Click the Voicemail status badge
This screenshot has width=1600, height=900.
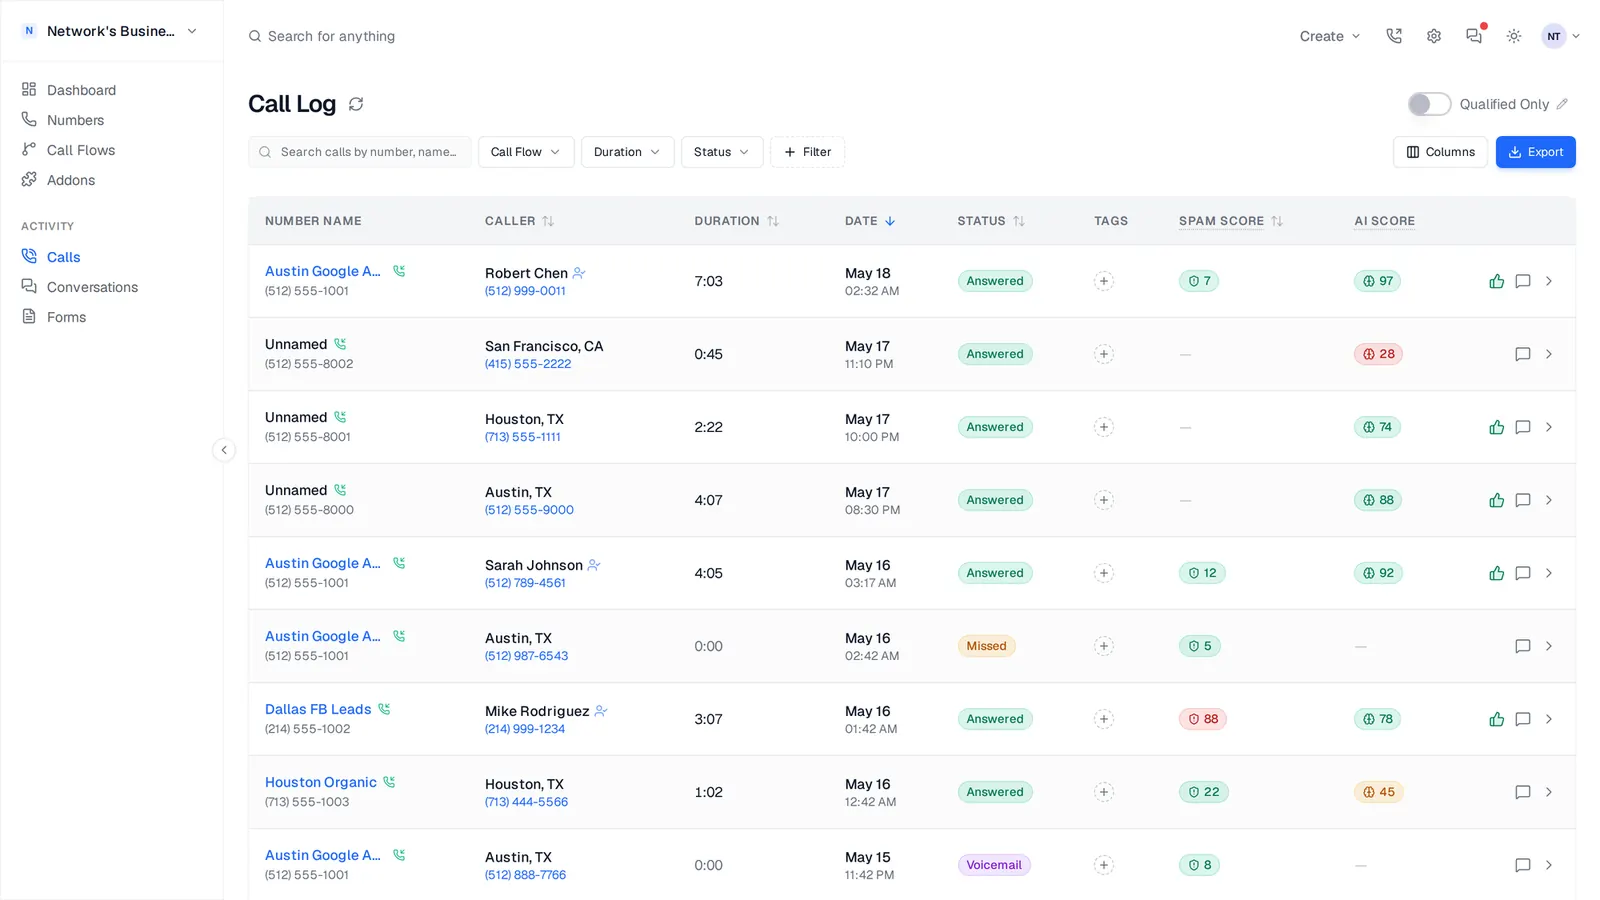[994, 865]
